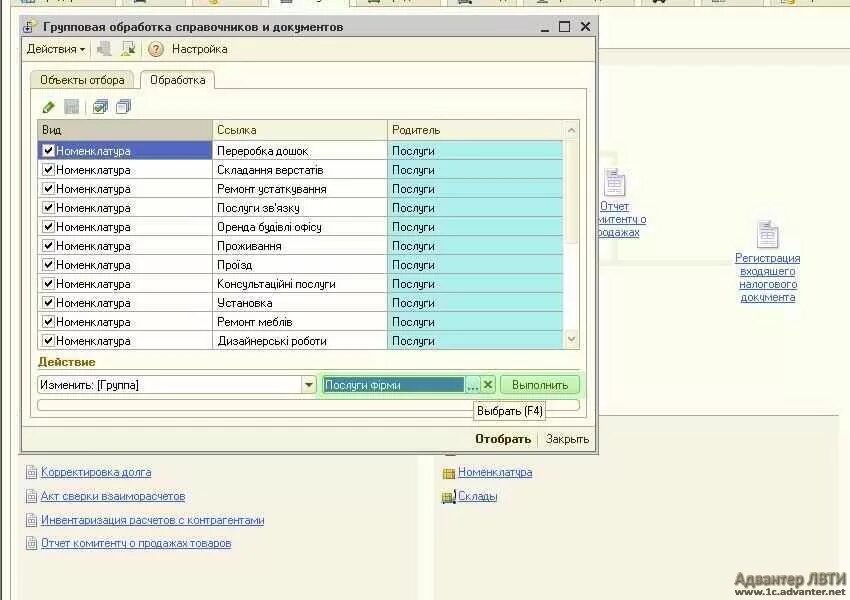Click the Отобрать button
This screenshot has width=850, height=600.
click(x=503, y=439)
